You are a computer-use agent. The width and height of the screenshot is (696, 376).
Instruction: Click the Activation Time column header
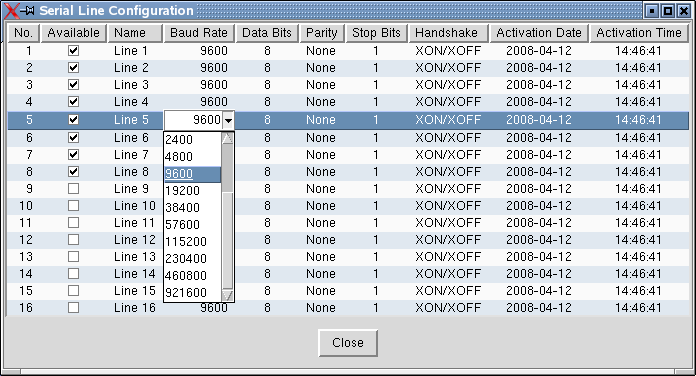639,33
